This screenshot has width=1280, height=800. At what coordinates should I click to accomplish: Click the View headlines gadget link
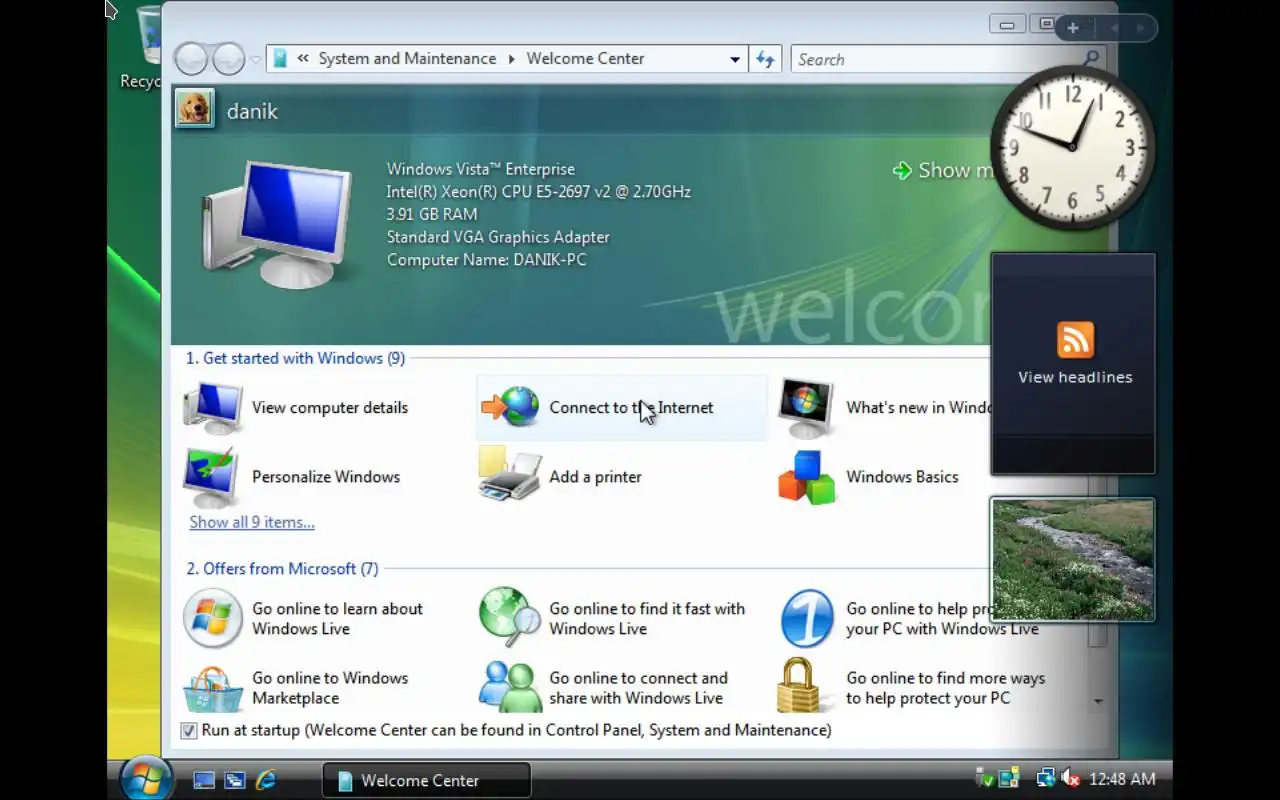point(1075,377)
